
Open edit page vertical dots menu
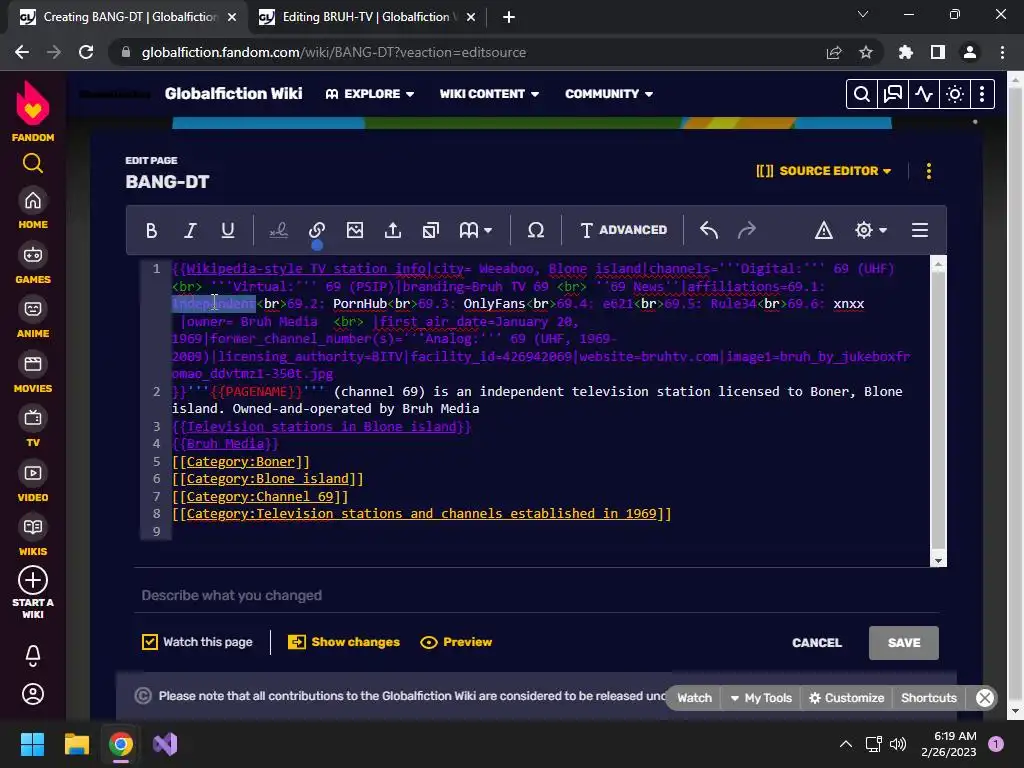tap(929, 171)
